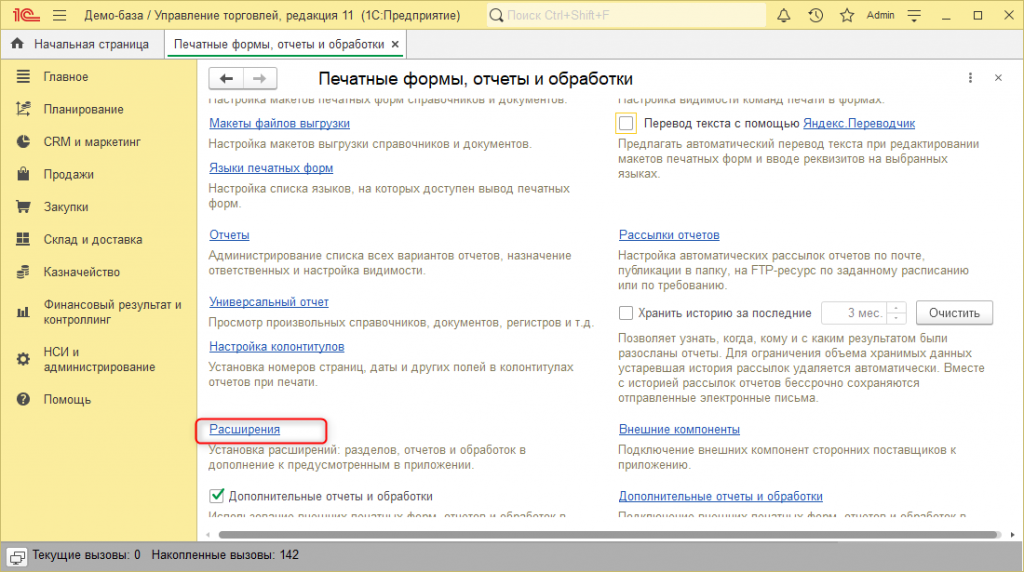1024x572 pixels.
Task: Decrease history months with down stepper arrow
Action: click(x=897, y=319)
